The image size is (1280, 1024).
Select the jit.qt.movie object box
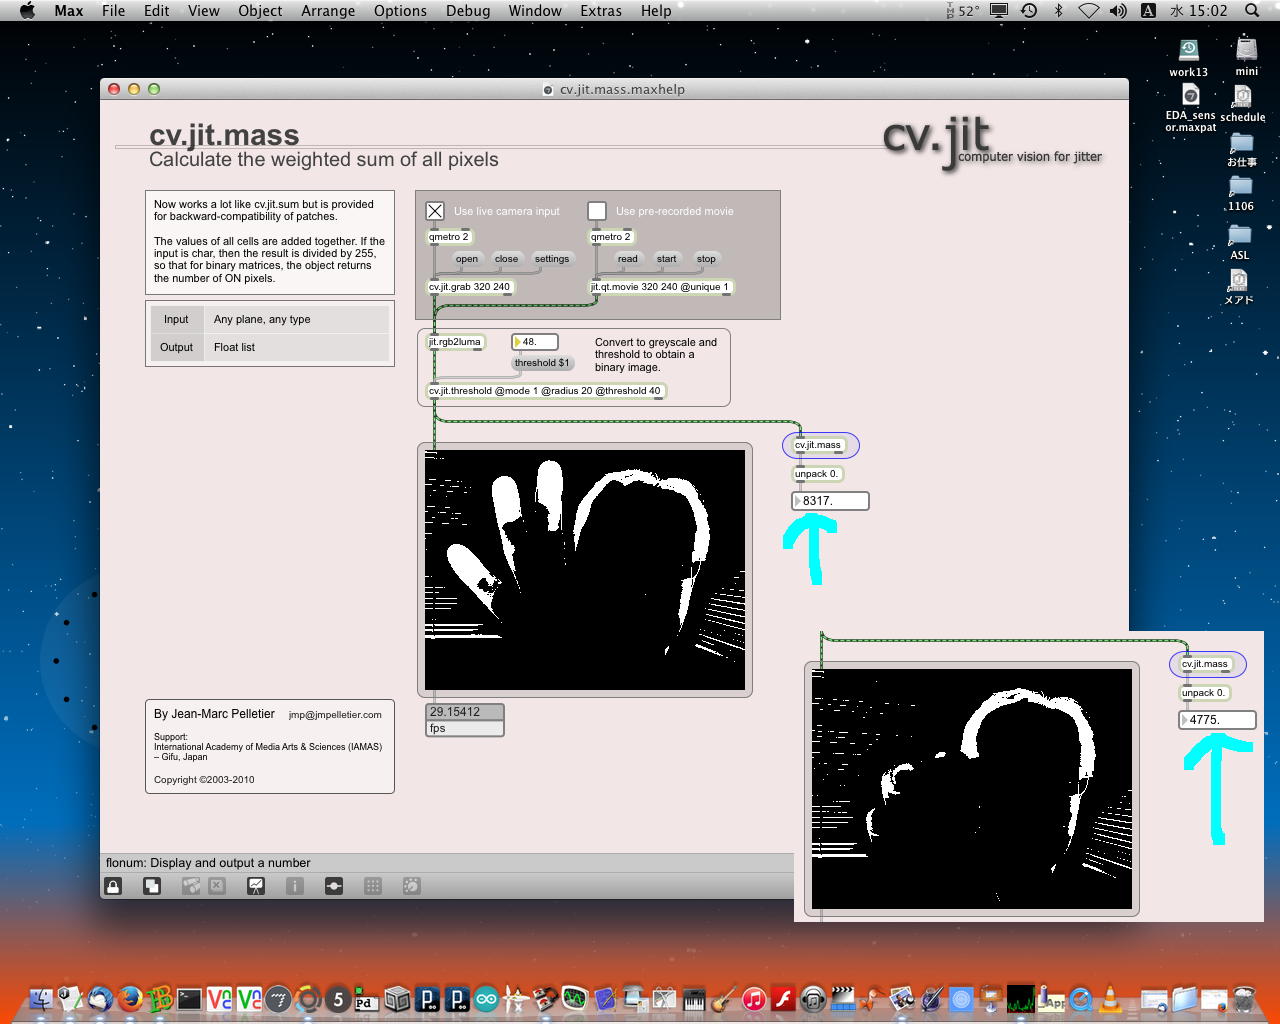click(x=660, y=287)
